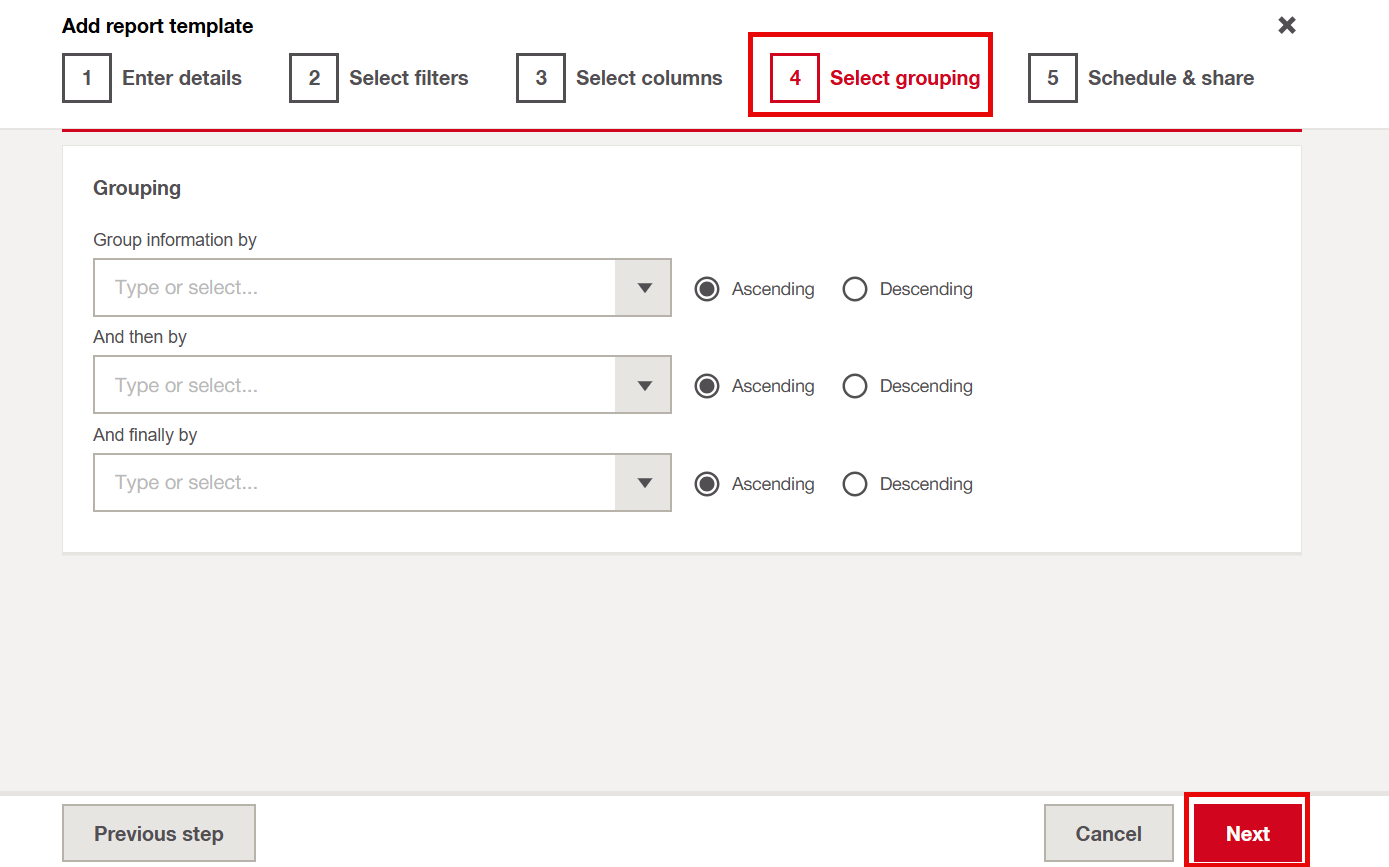1389x867 pixels.
Task: Expand the 'Group information by' dropdown arrow
Action: point(644,288)
